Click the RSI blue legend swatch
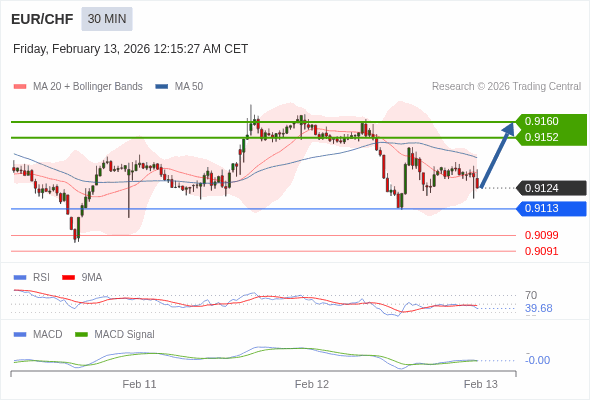 coord(20,278)
